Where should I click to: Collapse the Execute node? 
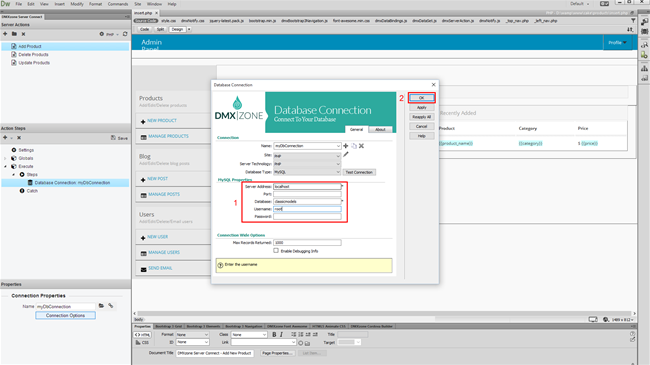pyautogui.click(x=5, y=167)
